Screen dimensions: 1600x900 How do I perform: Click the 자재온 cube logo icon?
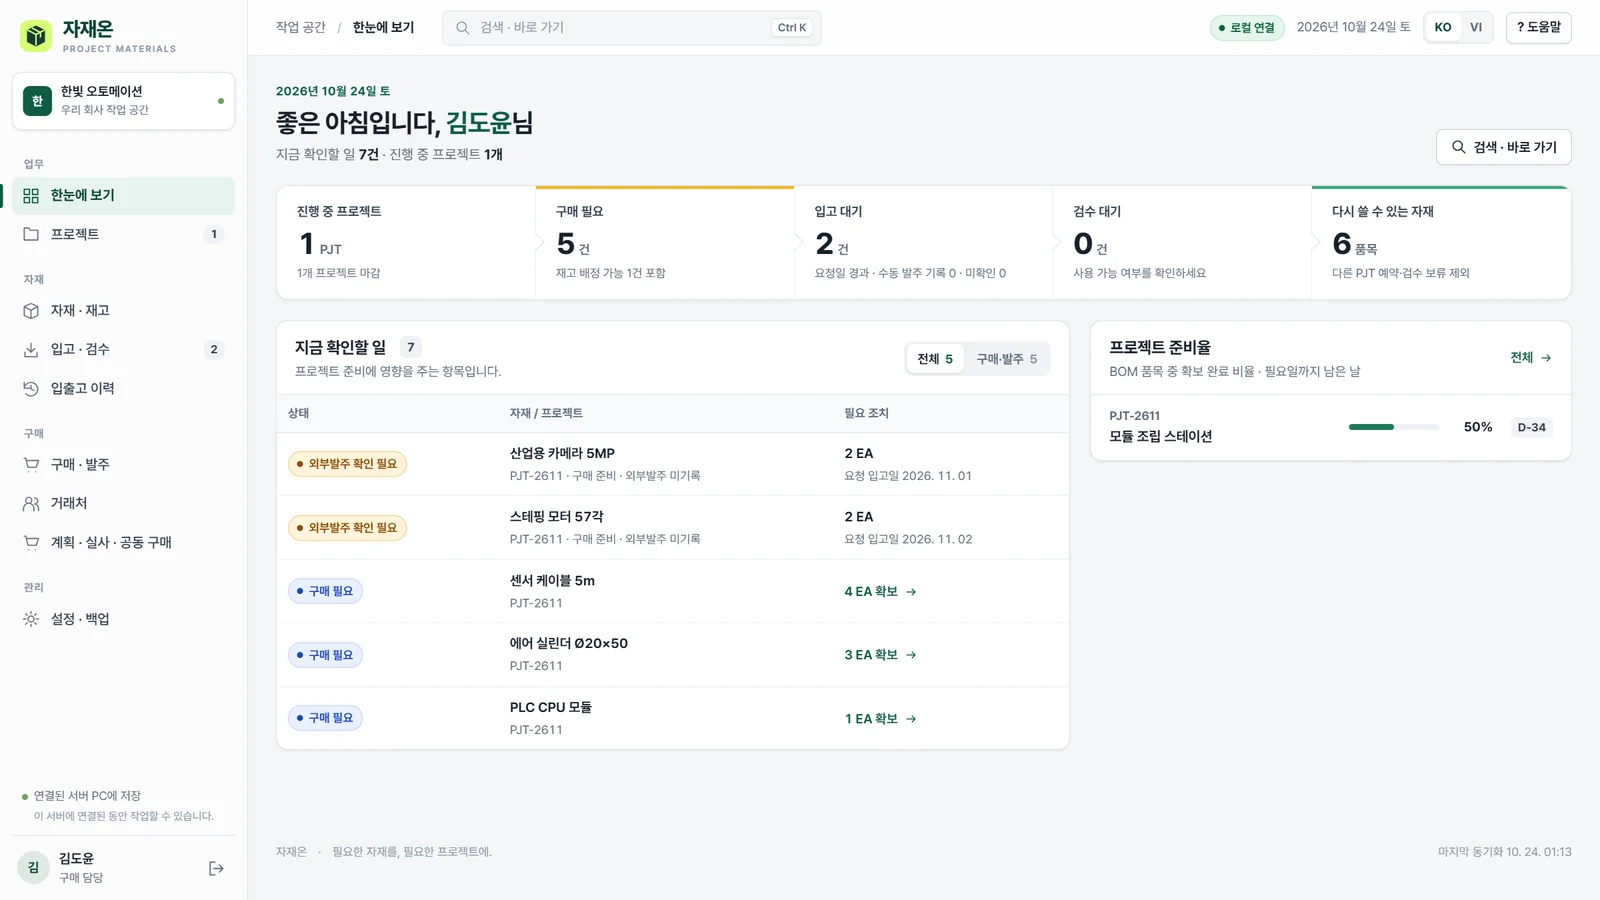[x=37, y=36]
